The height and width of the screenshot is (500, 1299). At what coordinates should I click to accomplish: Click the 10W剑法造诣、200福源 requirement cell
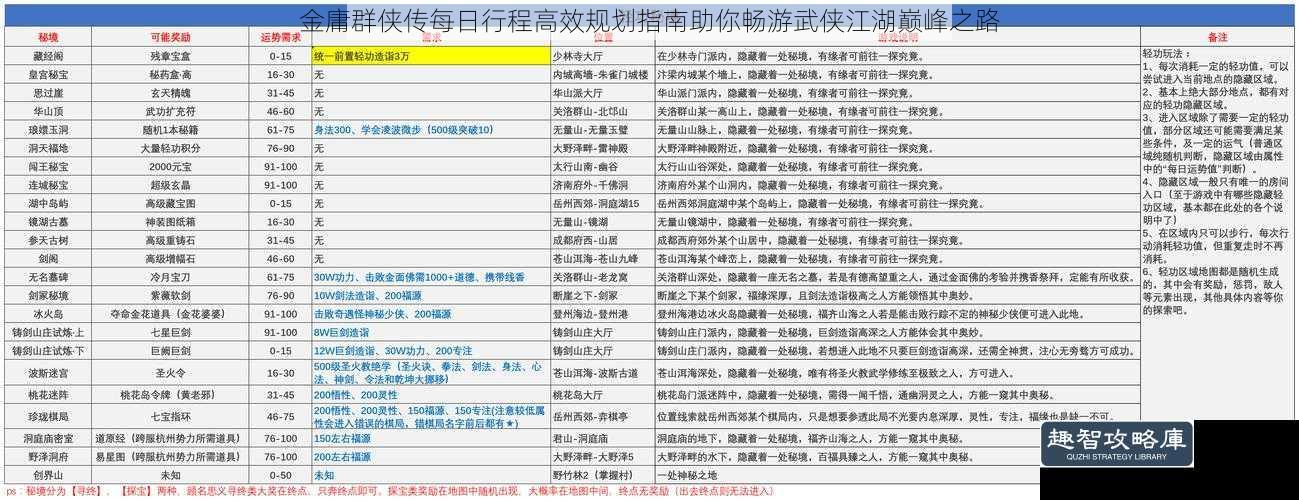(431, 295)
